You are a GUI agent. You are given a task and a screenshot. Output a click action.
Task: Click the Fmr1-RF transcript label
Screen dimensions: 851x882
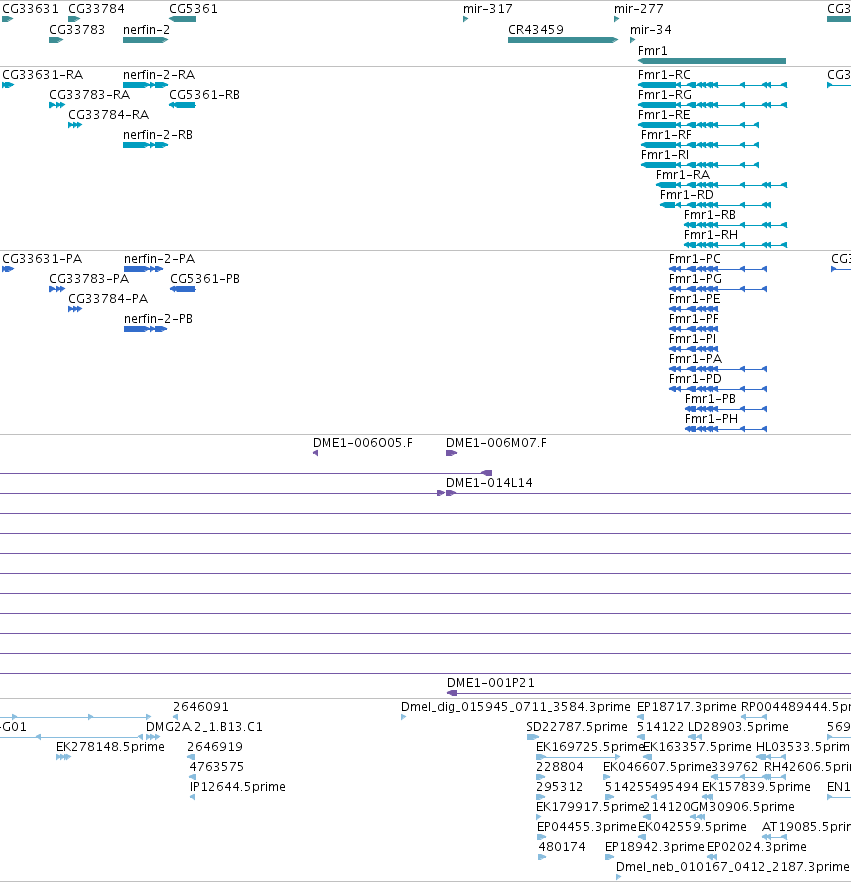pyautogui.click(x=667, y=135)
